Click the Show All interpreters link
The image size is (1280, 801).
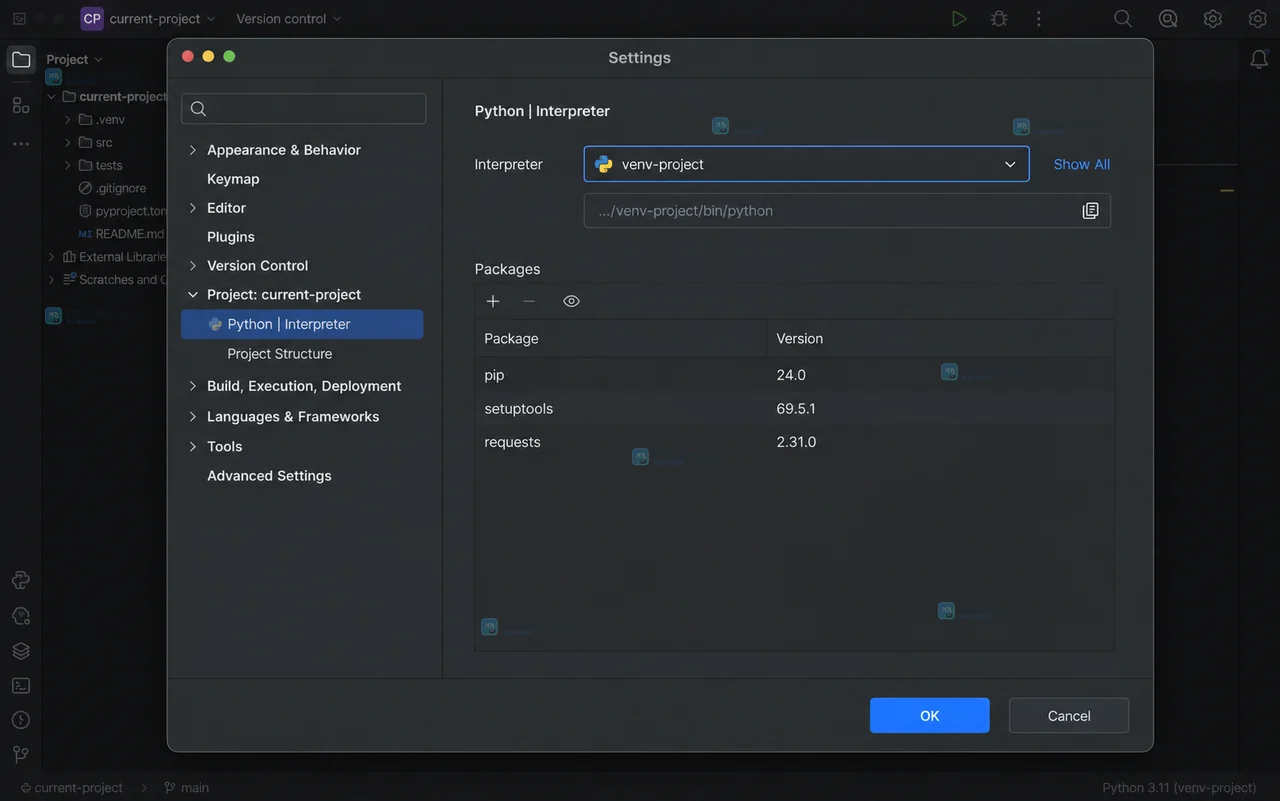tap(1082, 164)
